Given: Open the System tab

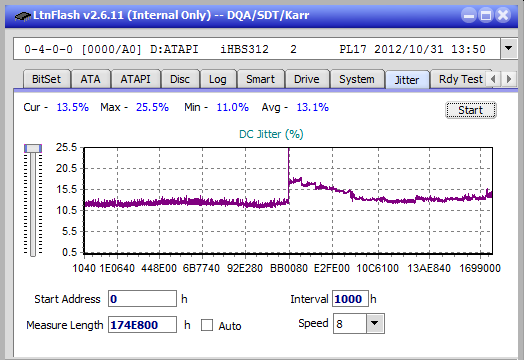Looking at the screenshot, I should point(357,79).
